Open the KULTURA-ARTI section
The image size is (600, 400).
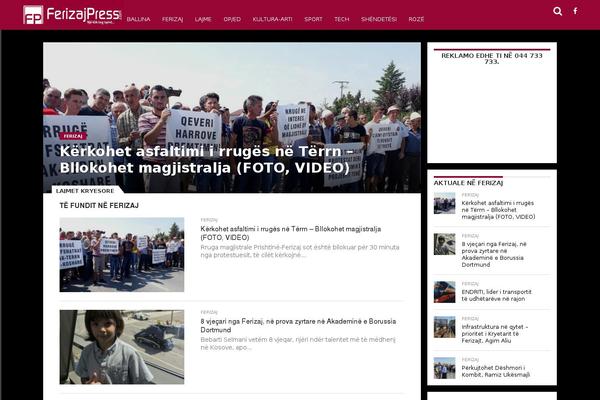pos(272,19)
